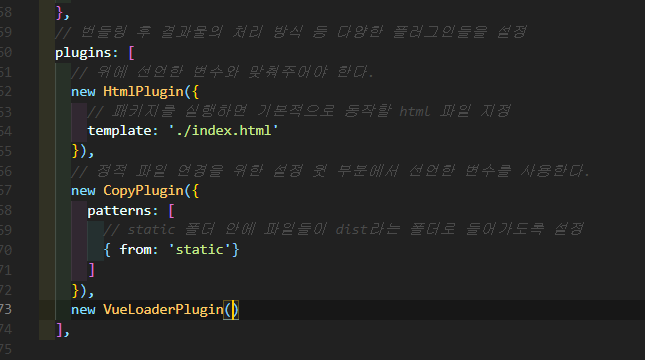
Task: Select the VueLoaderPlugin class name
Action: click(x=163, y=309)
